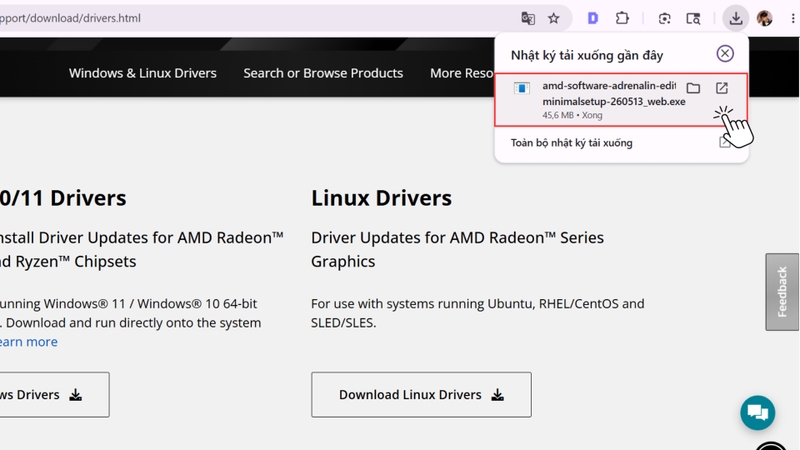Click Nhật ký tải xuống gần đây title
The width and height of the screenshot is (800, 450).
point(587,55)
